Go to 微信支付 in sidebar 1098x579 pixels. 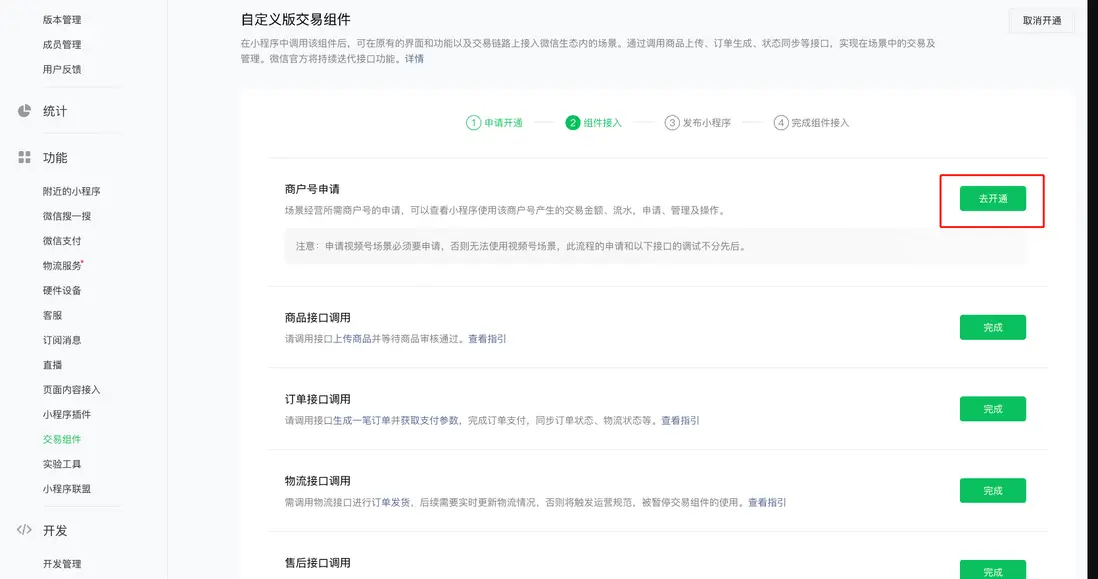(62, 240)
